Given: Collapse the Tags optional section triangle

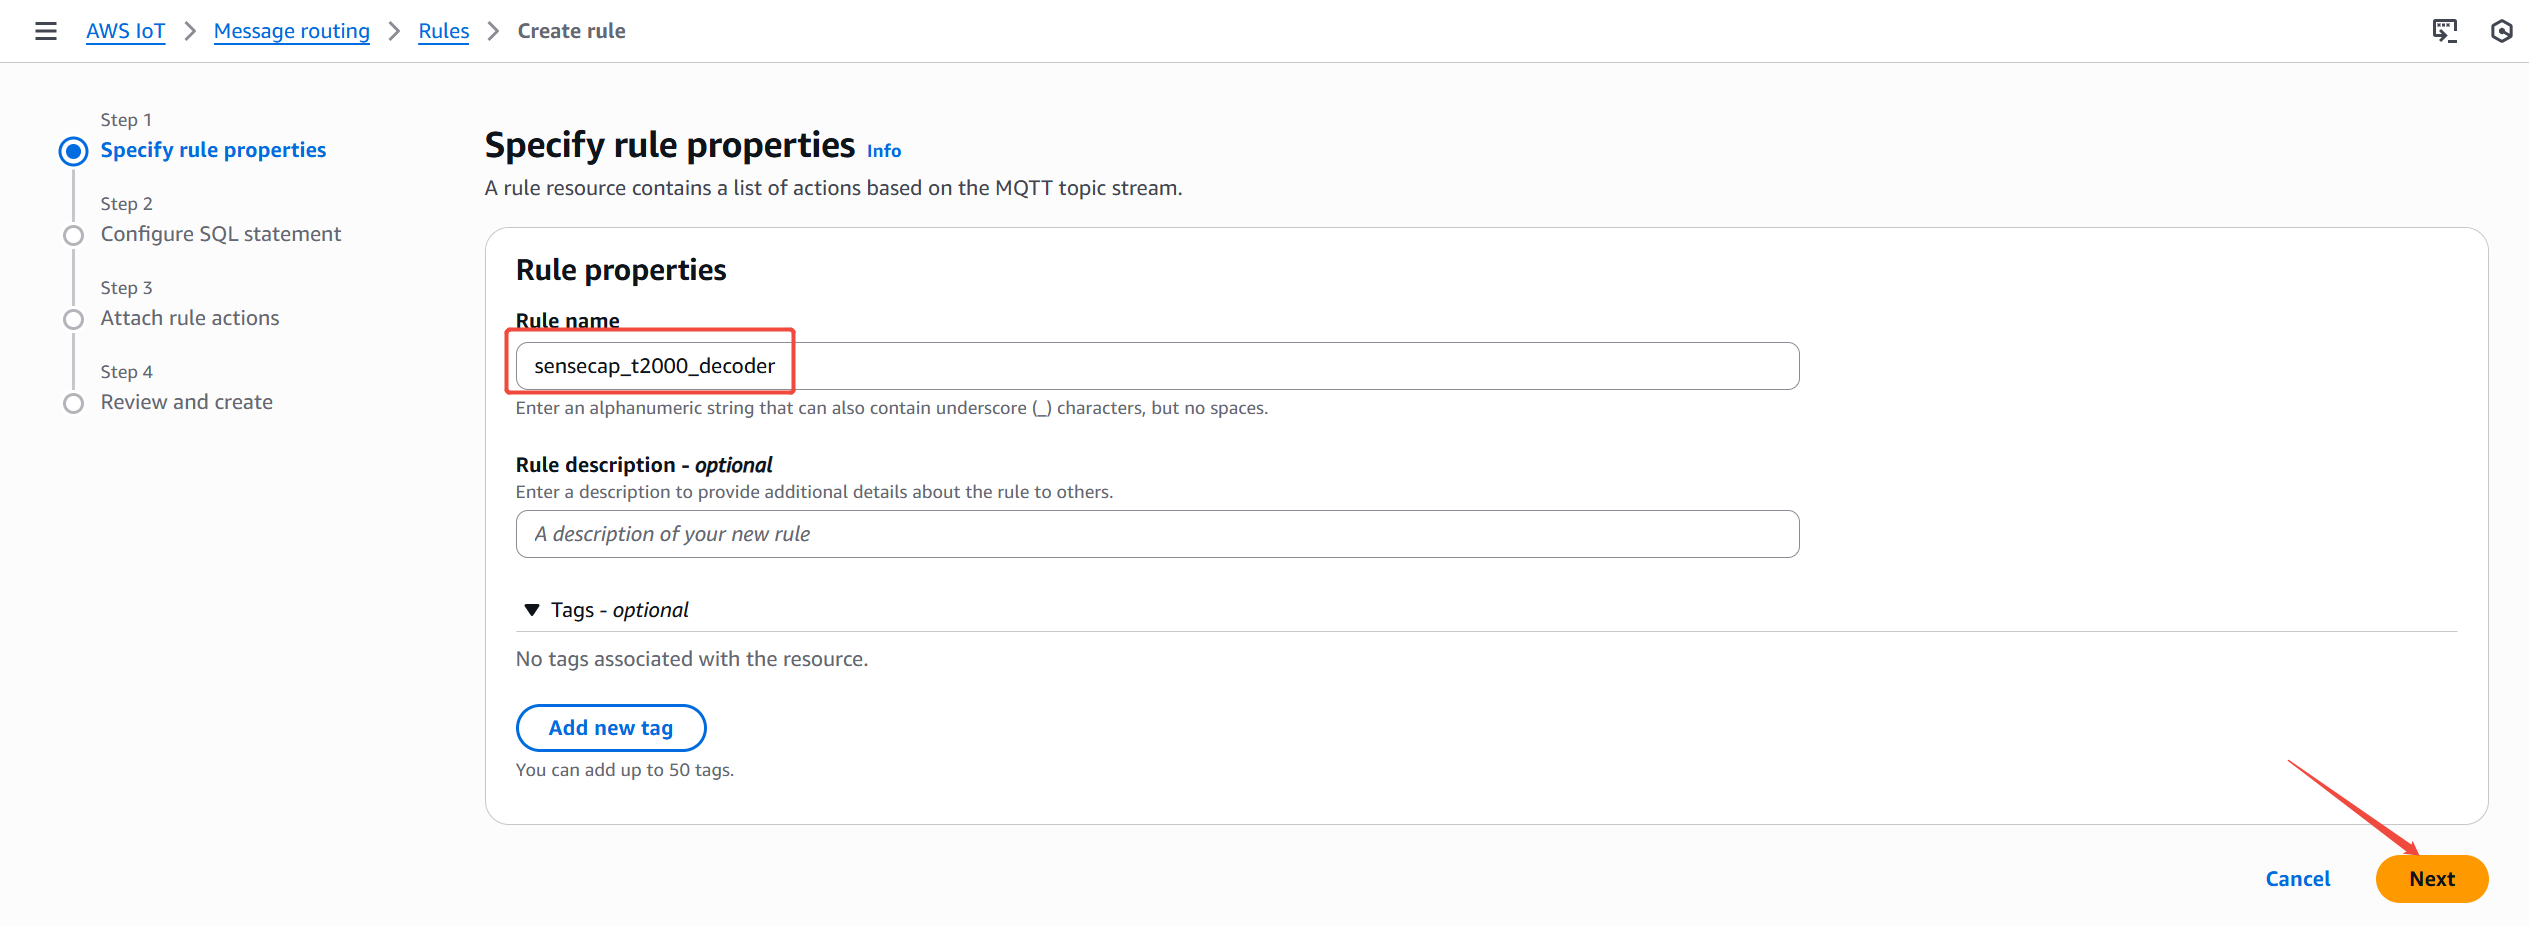Looking at the screenshot, I should 532,610.
